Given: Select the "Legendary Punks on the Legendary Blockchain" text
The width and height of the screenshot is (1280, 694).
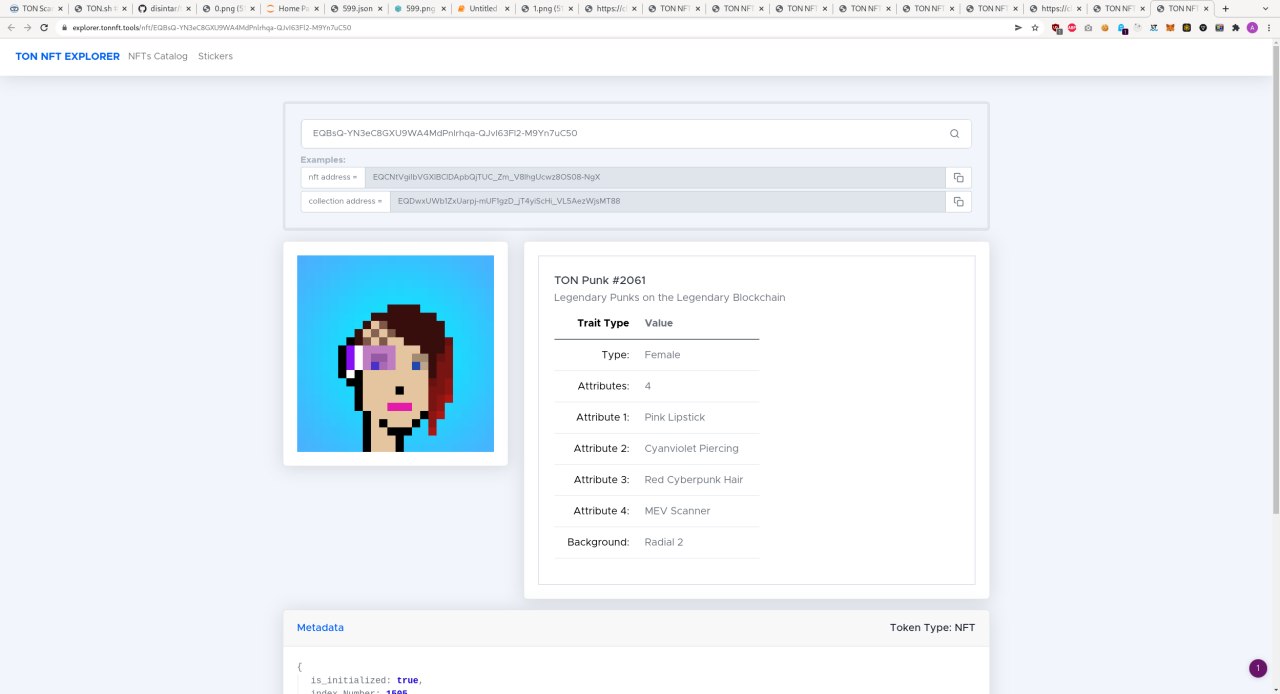Looking at the screenshot, I should pyautogui.click(x=670, y=298).
